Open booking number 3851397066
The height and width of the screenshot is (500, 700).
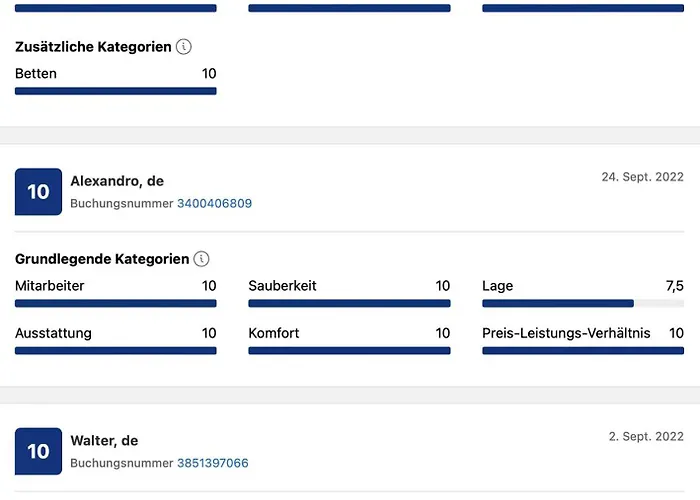point(212,464)
